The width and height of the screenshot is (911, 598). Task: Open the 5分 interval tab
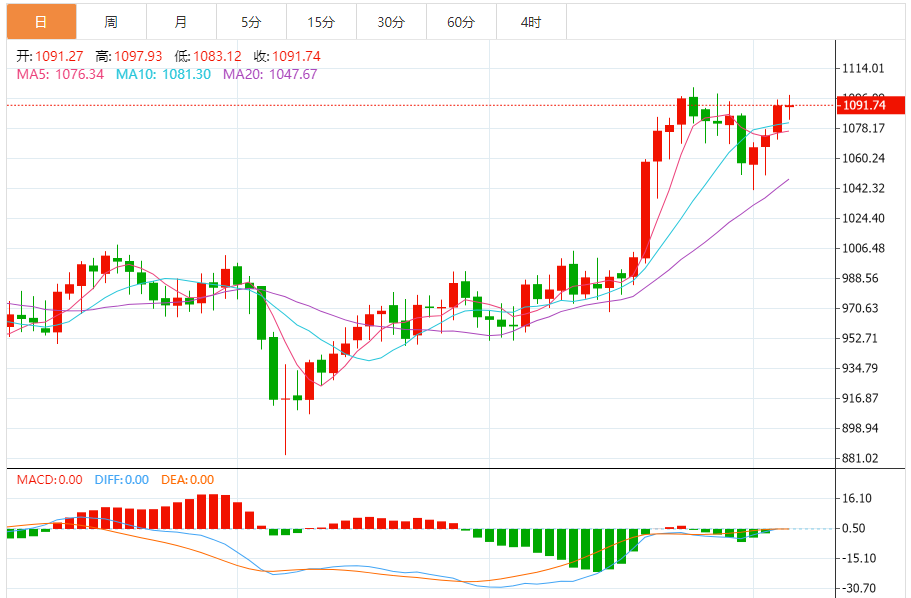click(251, 22)
